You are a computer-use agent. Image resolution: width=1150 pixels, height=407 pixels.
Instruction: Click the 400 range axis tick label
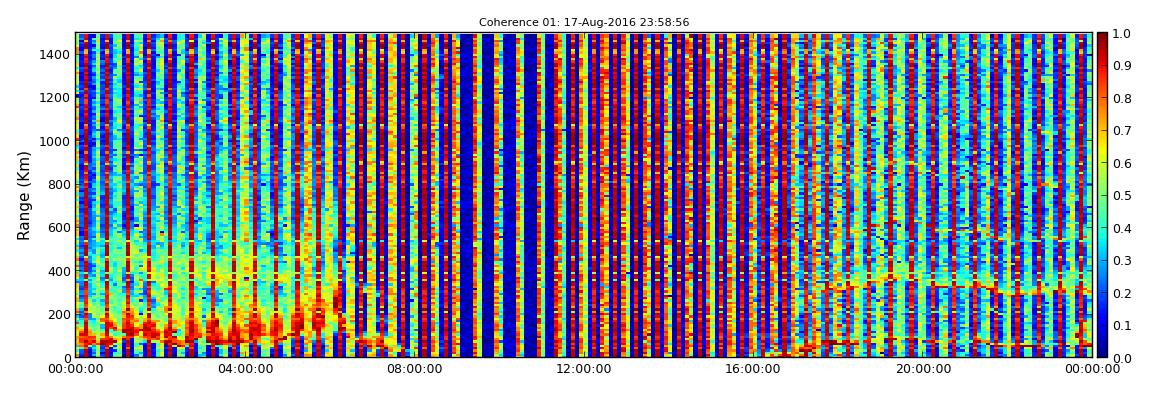(x=59, y=271)
